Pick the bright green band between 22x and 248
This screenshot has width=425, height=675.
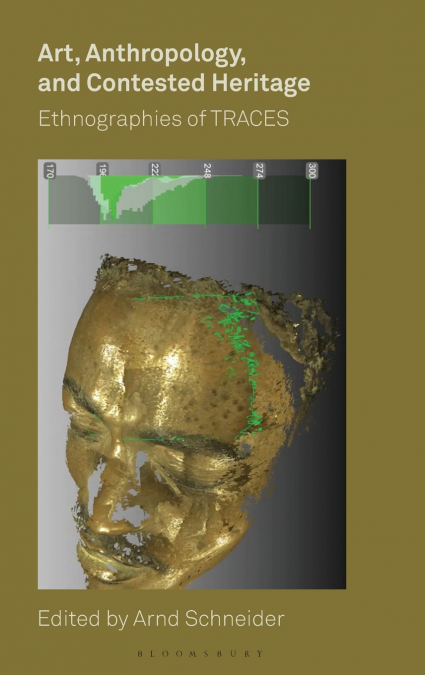coord(180,202)
